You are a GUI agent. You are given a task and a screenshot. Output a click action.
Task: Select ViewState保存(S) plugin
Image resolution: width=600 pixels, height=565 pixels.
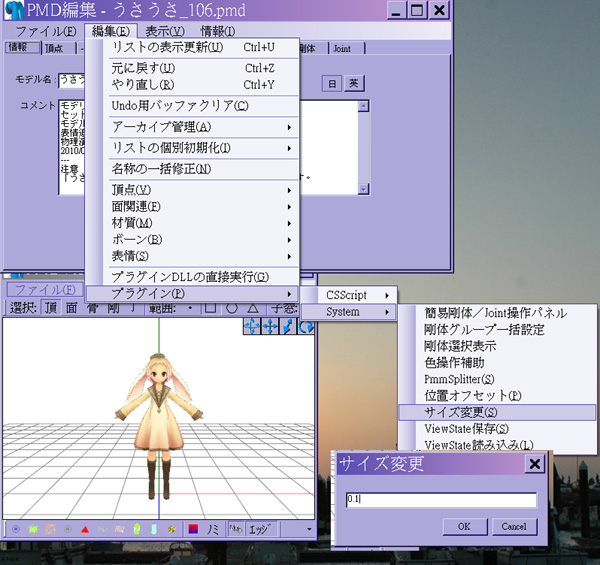[497, 429]
